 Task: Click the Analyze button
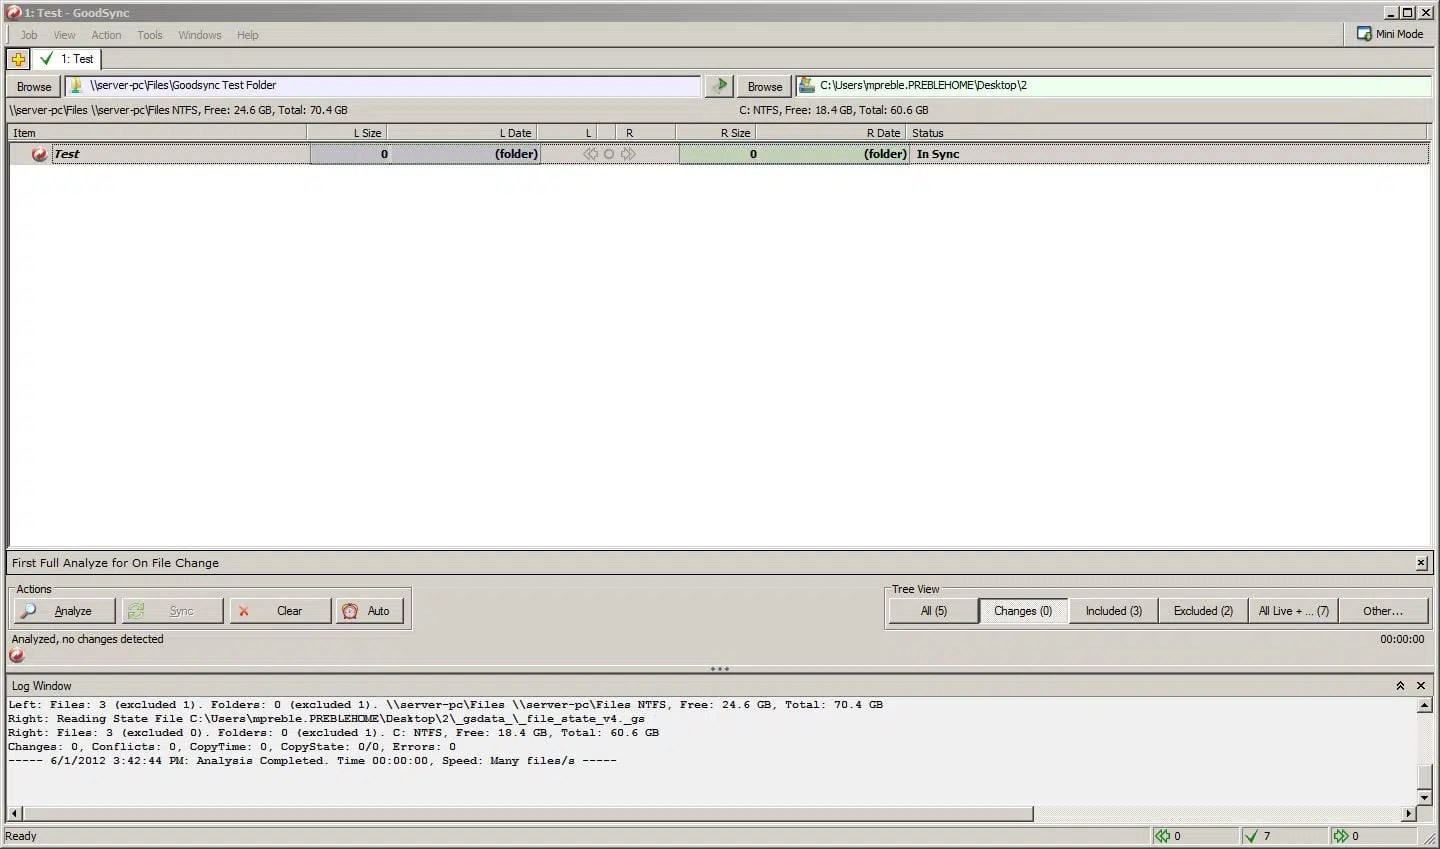(x=62, y=611)
